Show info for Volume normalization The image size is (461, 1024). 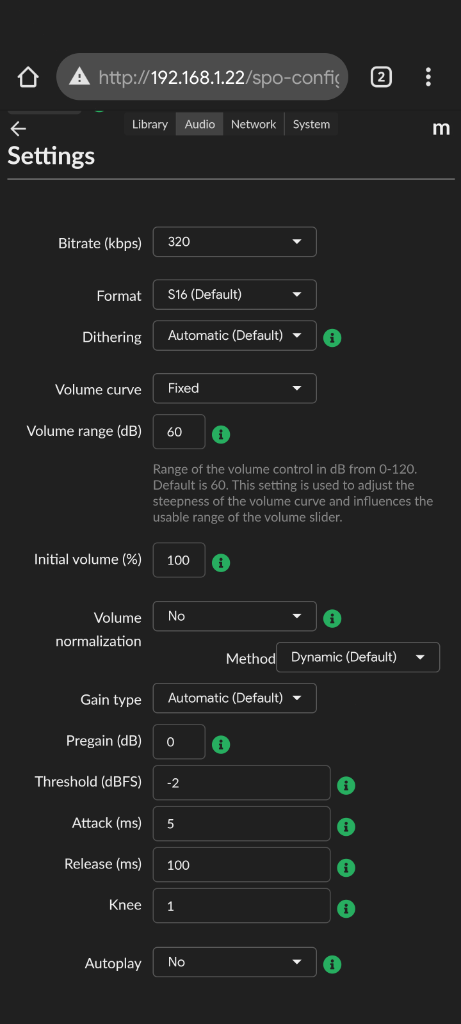pyautogui.click(x=332, y=618)
